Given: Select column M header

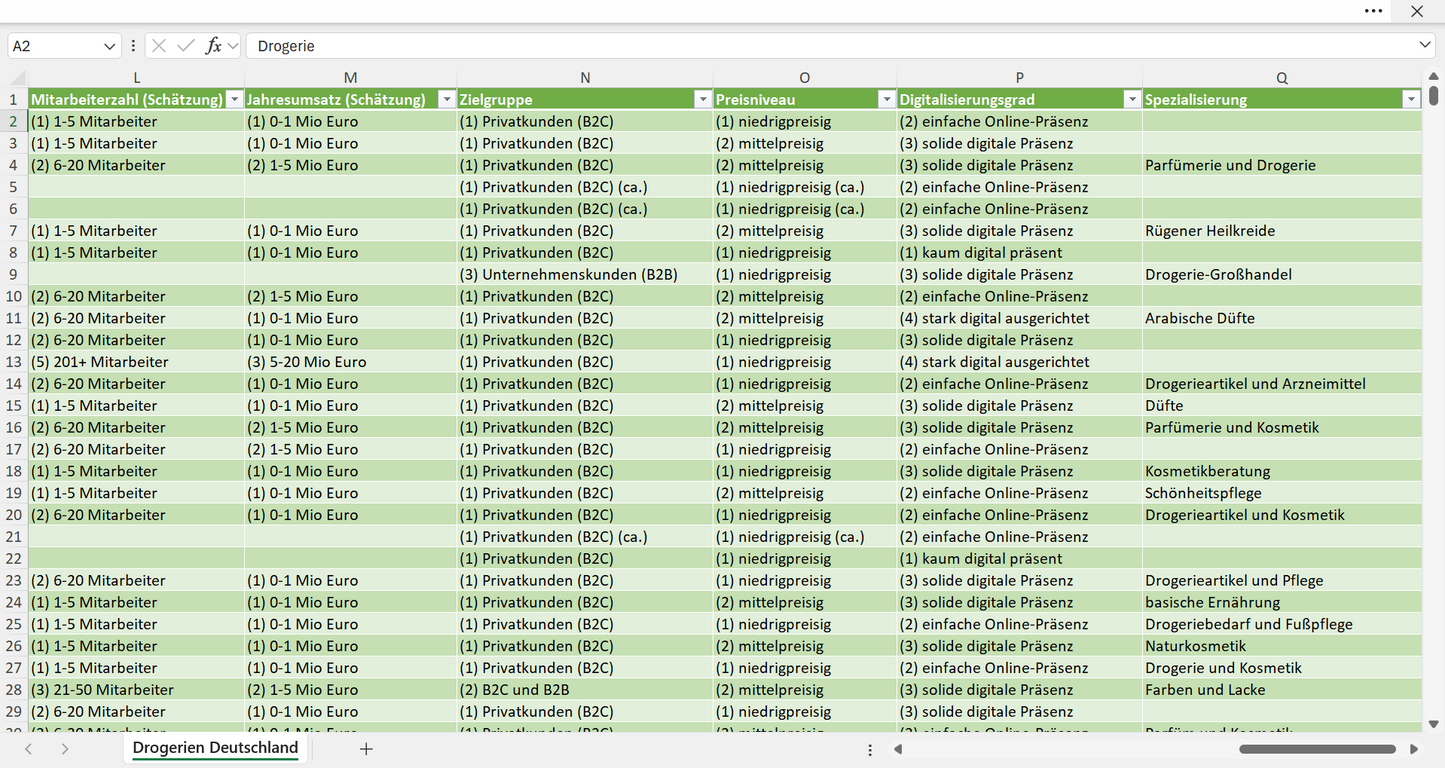Looking at the screenshot, I should [x=350, y=78].
